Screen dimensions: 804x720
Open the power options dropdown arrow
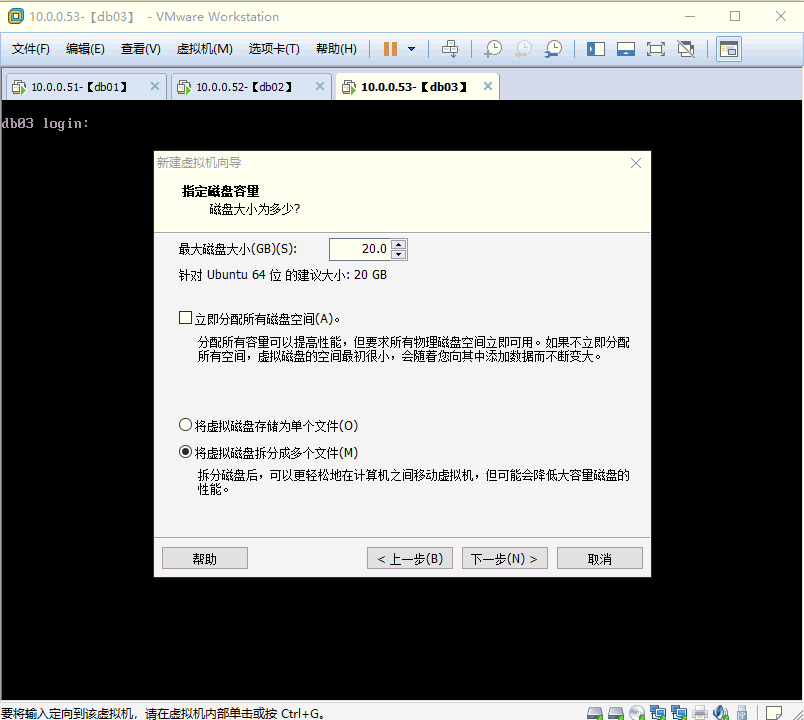411,48
